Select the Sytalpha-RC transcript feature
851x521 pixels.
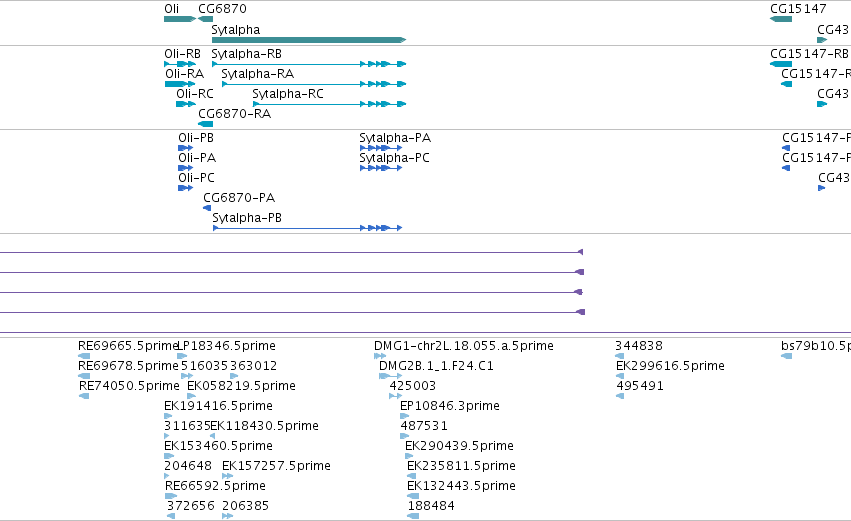click(329, 104)
